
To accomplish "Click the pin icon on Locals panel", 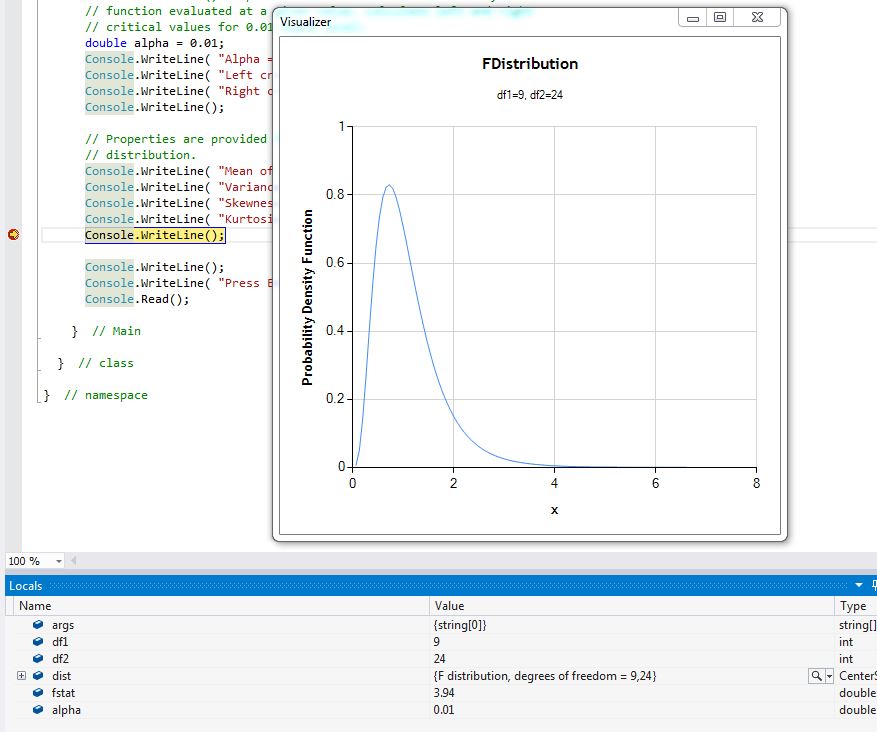I will [873, 586].
